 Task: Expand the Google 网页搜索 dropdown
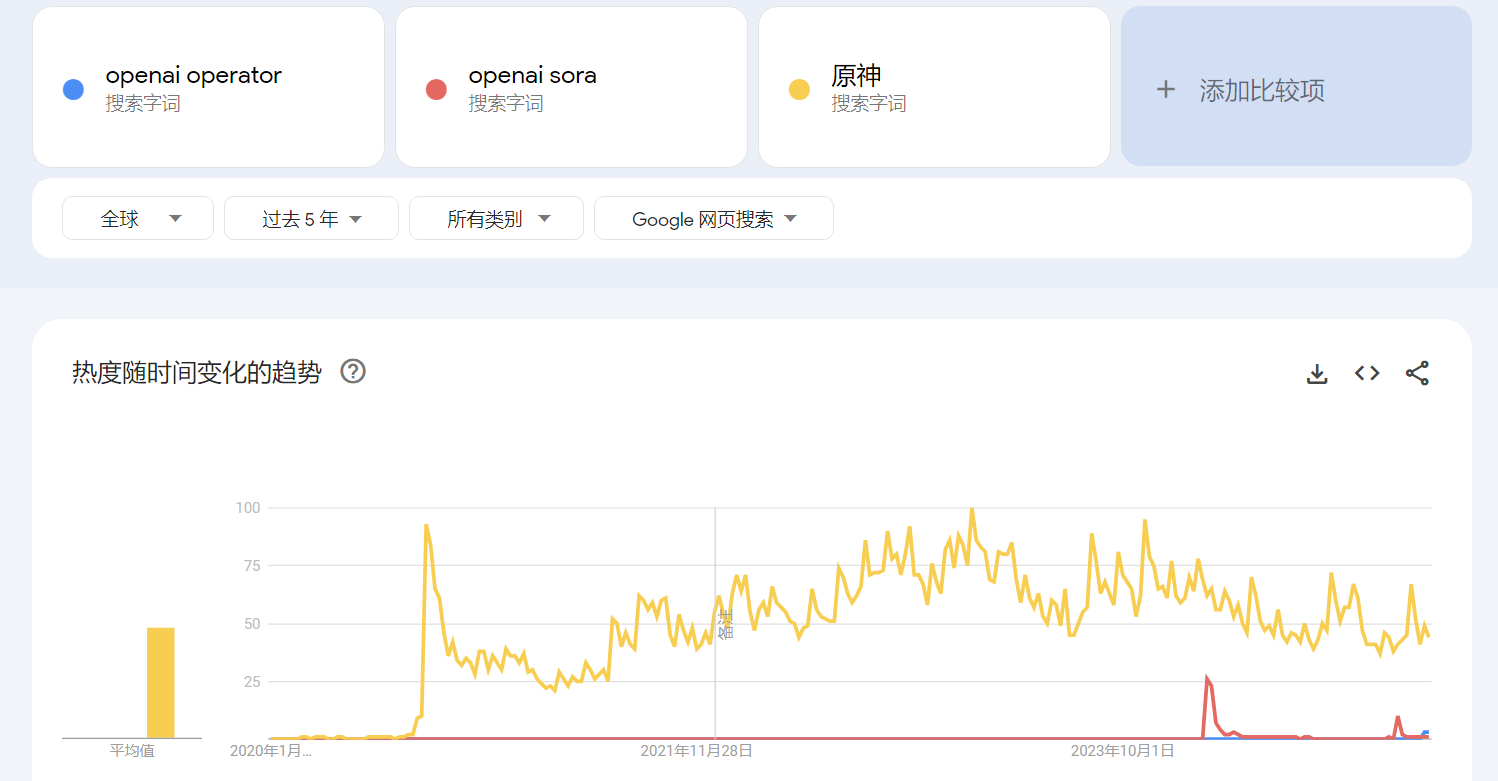[713, 219]
